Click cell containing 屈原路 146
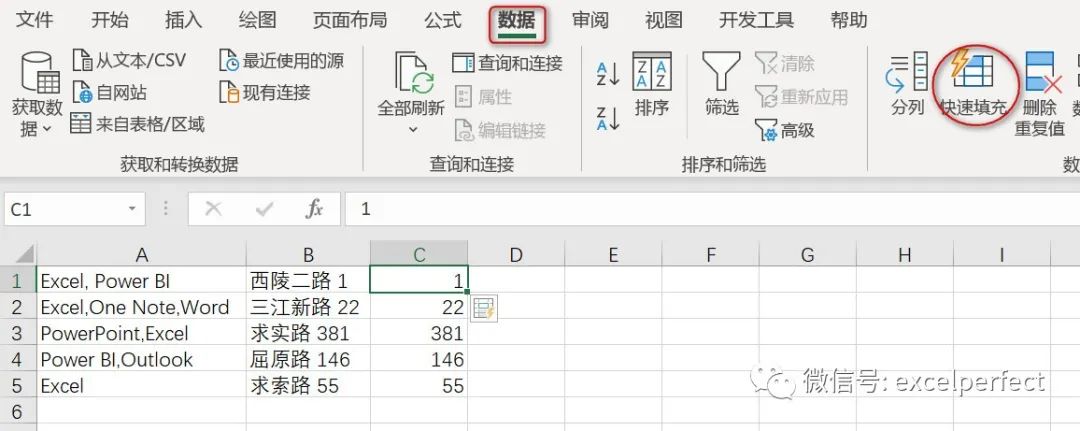 [308, 359]
